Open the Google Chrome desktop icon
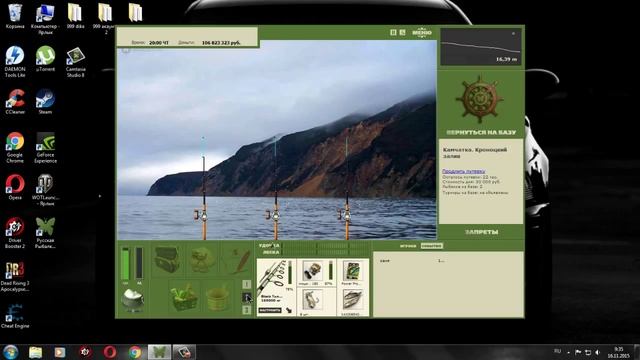The image size is (640, 360). pos(15,147)
